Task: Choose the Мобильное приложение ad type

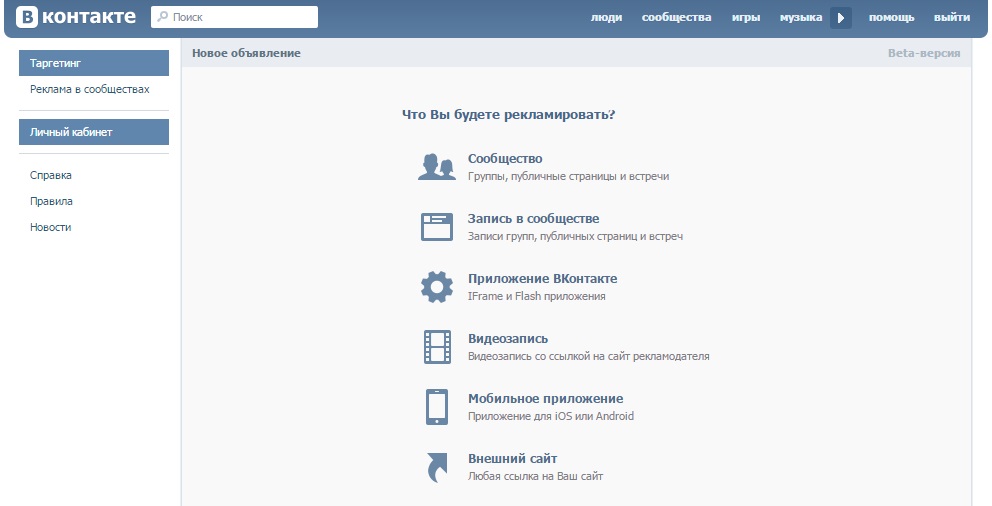Action: (x=545, y=399)
